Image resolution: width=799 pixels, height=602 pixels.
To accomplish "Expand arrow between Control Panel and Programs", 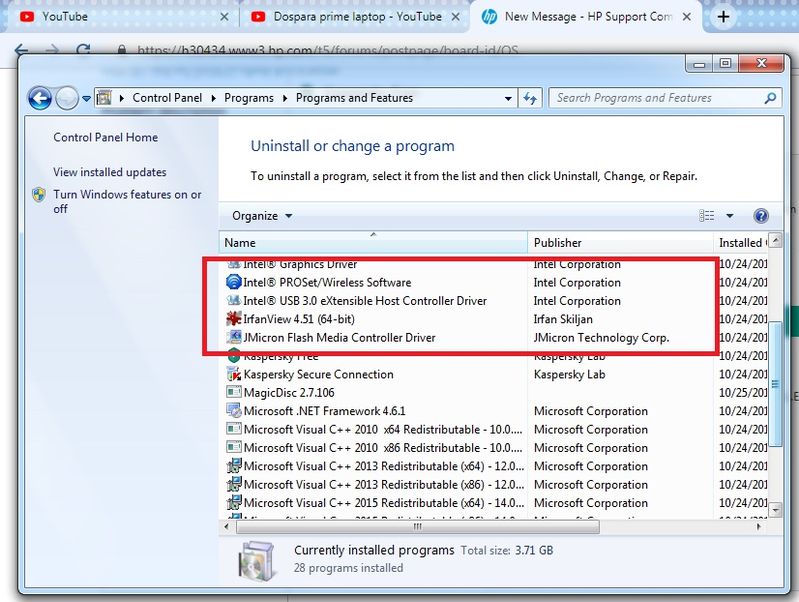I will 213,98.
